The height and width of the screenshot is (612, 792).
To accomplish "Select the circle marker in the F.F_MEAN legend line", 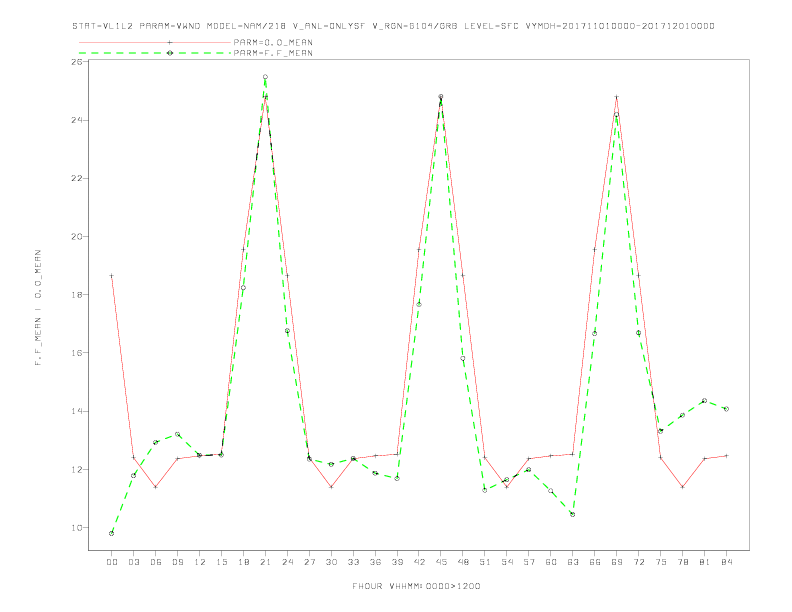I will tap(170, 53).
